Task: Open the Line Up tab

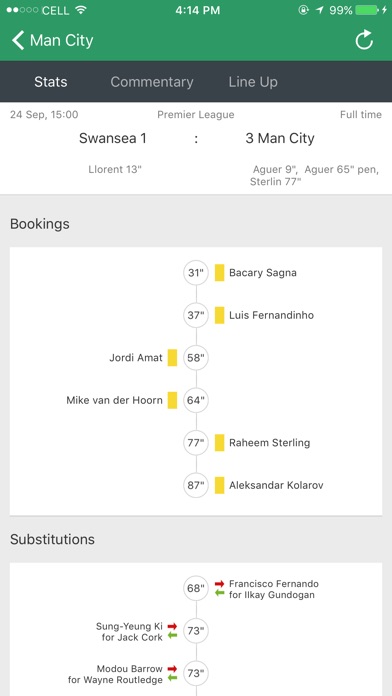Action: pyautogui.click(x=253, y=82)
